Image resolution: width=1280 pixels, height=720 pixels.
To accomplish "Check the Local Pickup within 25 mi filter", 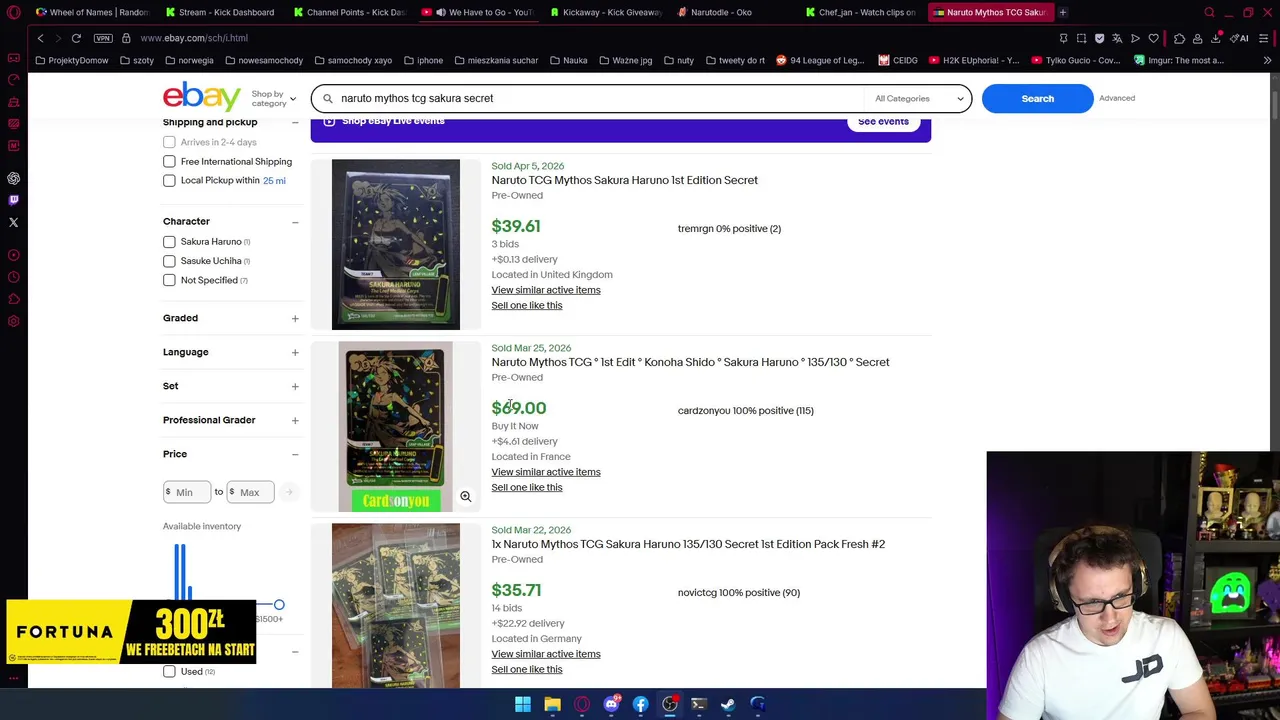I will pyautogui.click(x=169, y=180).
